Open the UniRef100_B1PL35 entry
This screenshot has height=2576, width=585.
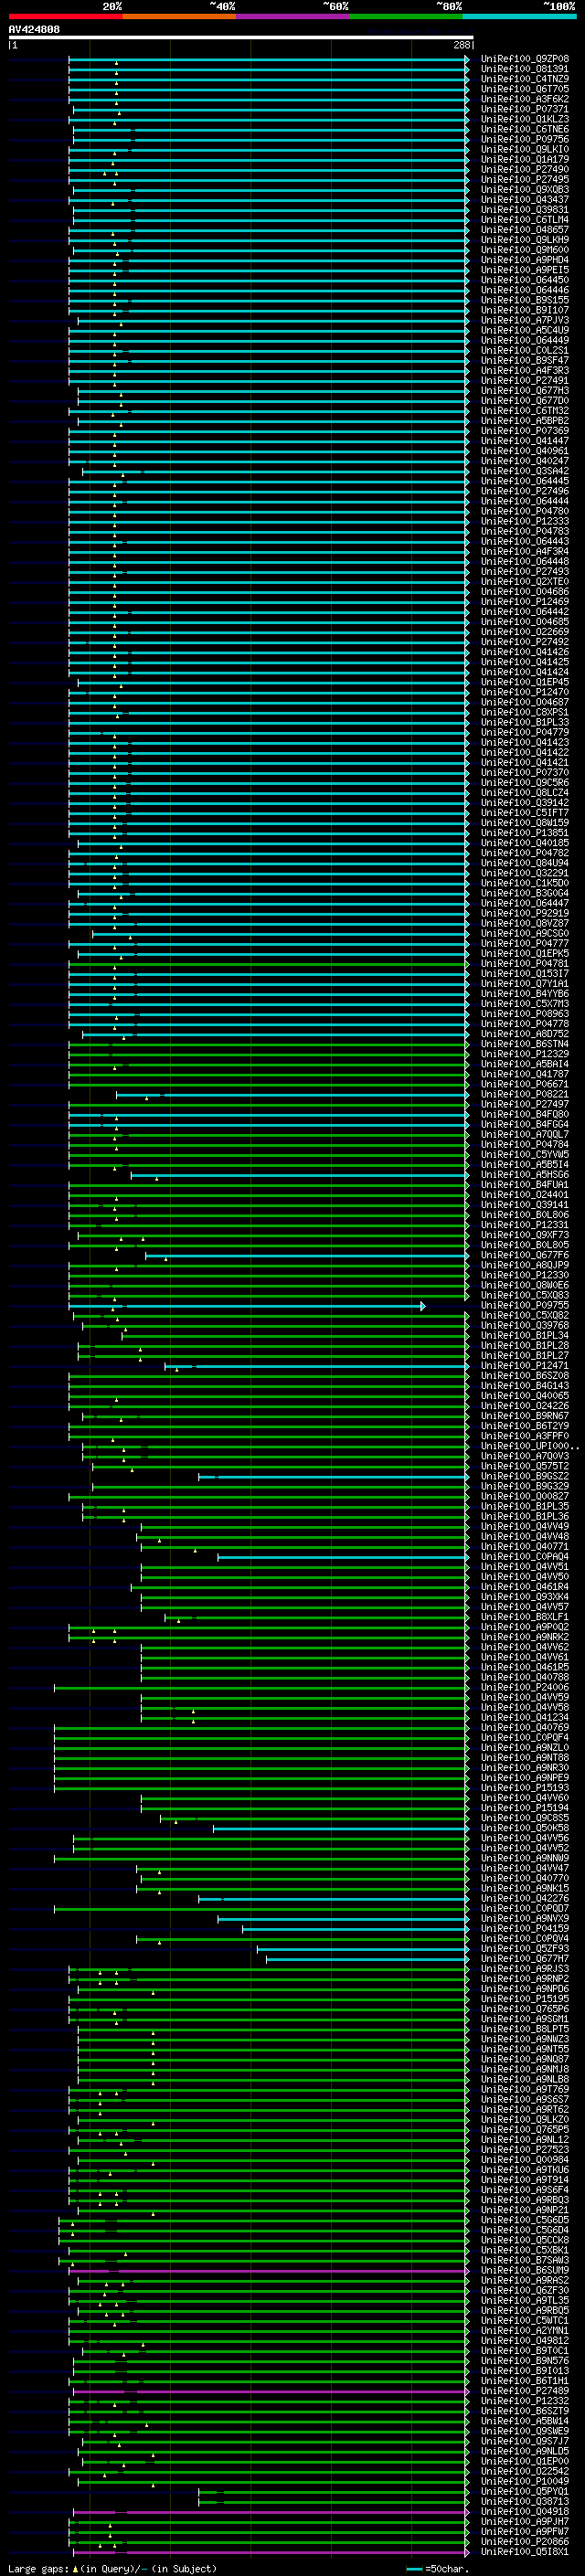[525, 1506]
